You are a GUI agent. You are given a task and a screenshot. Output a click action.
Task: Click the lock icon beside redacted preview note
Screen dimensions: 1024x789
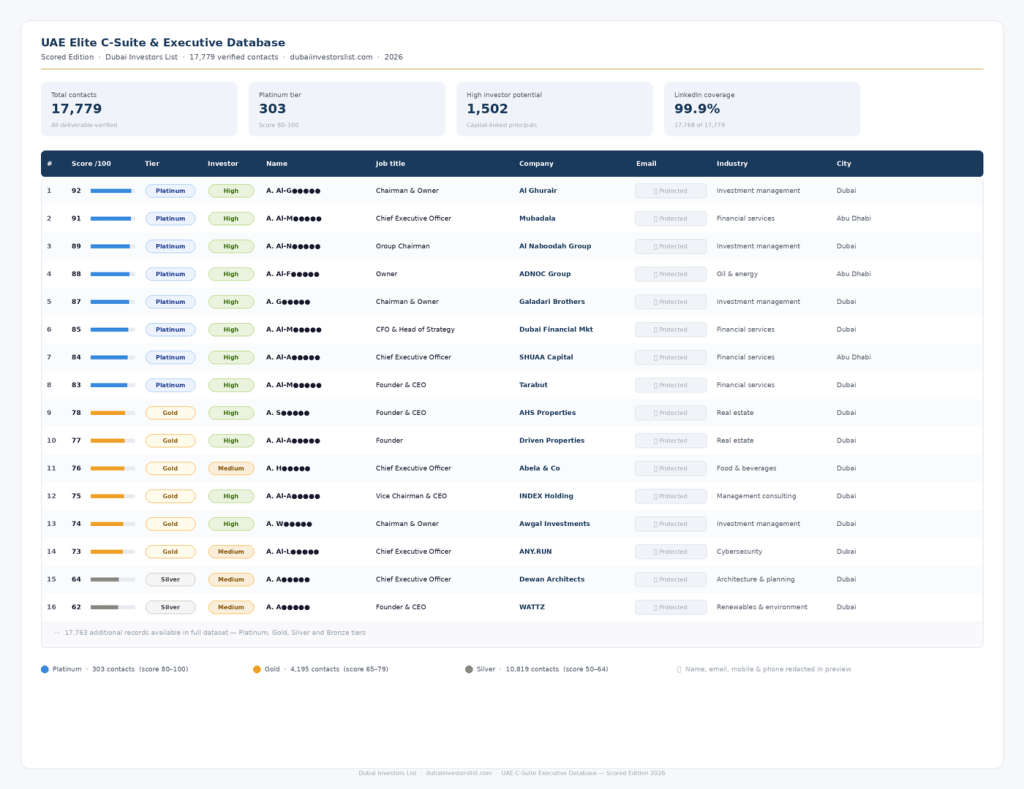click(679, 669)
